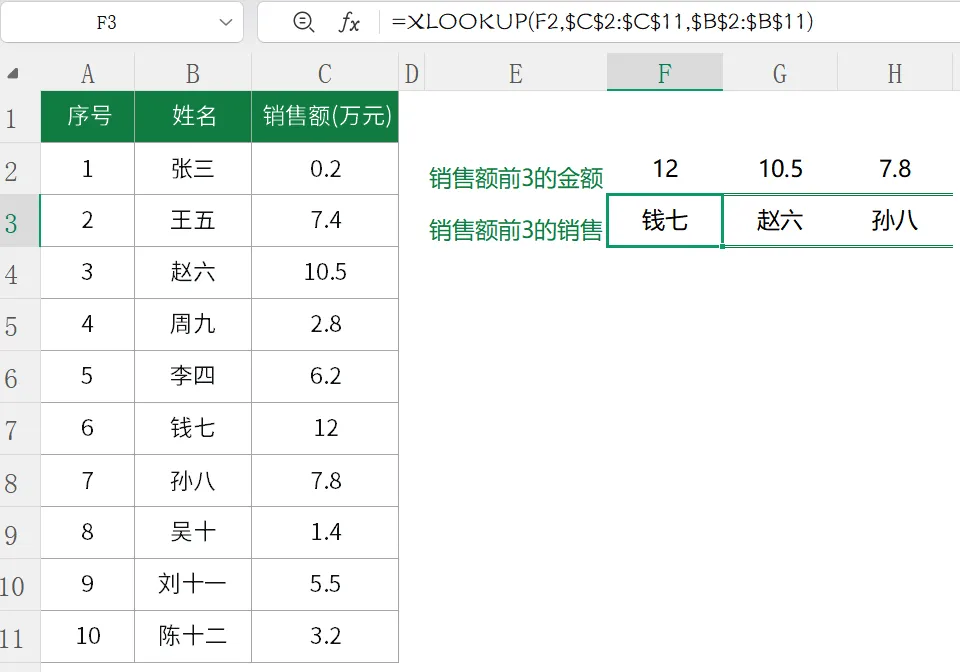Click the header cell 序号
Viewport: 960px width, 672px height.
[88, 117]
